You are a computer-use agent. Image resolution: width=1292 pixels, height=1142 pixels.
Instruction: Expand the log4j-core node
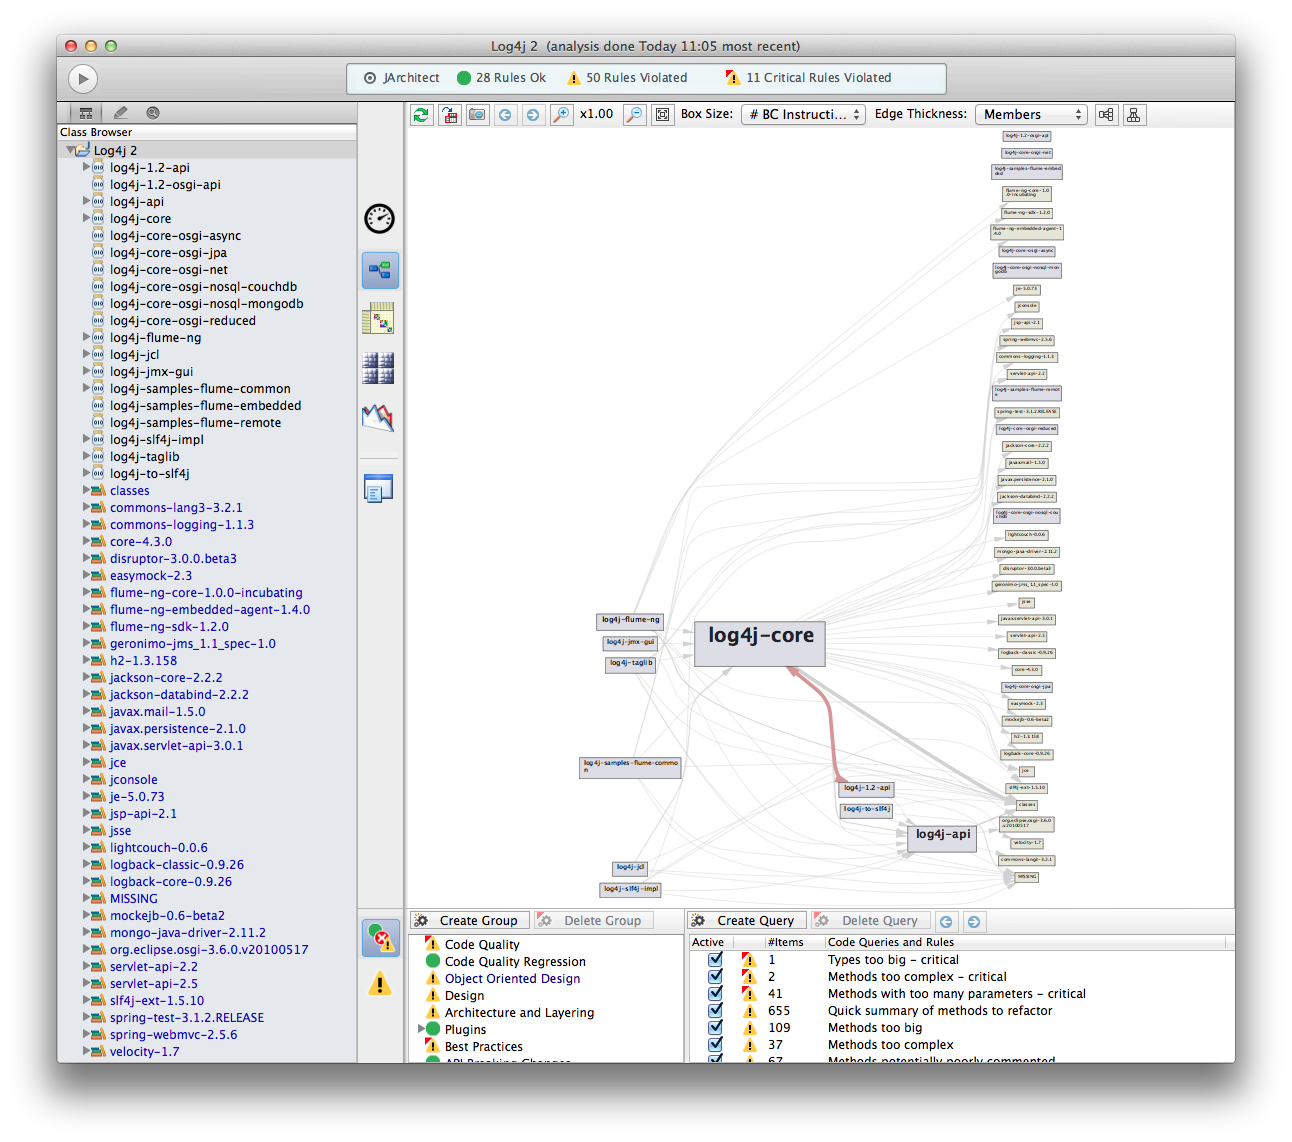(87, 218)
